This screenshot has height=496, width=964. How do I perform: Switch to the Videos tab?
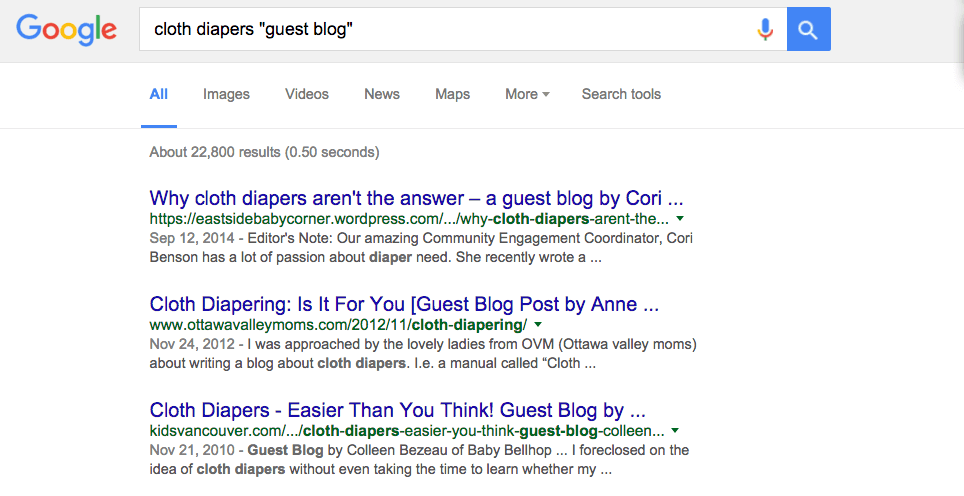tap(307, 94)
